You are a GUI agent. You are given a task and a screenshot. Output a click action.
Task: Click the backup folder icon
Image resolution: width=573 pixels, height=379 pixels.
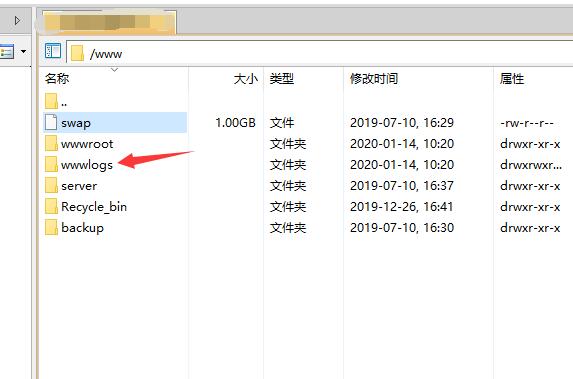tap(51, 227)
